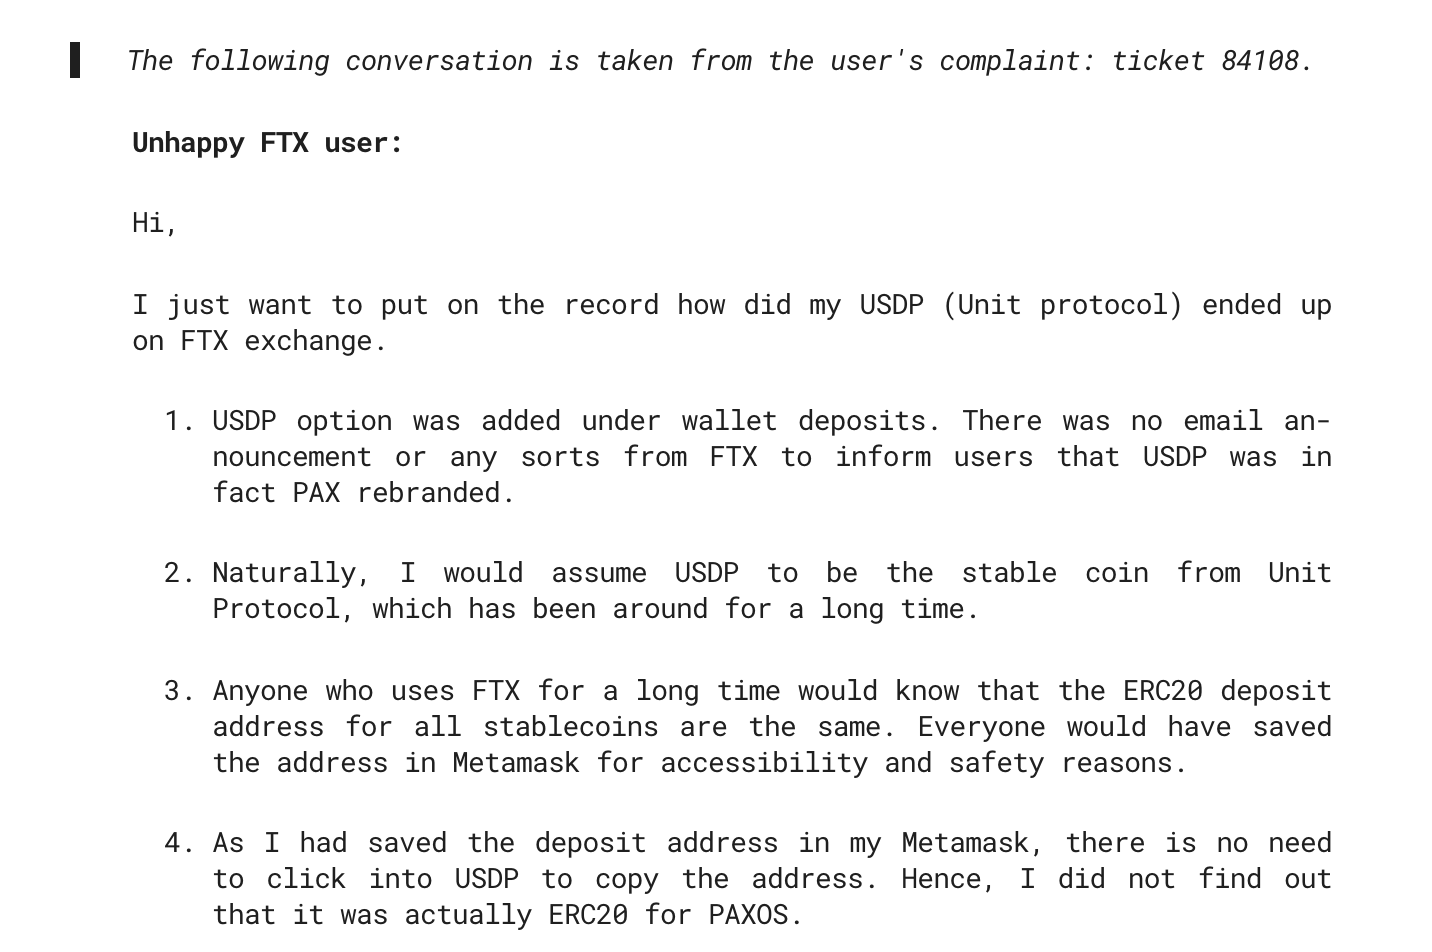The height and width of the screenshot is (952, 1432).
Task: Click the list number 1 marker
Action: coord(178,421)
